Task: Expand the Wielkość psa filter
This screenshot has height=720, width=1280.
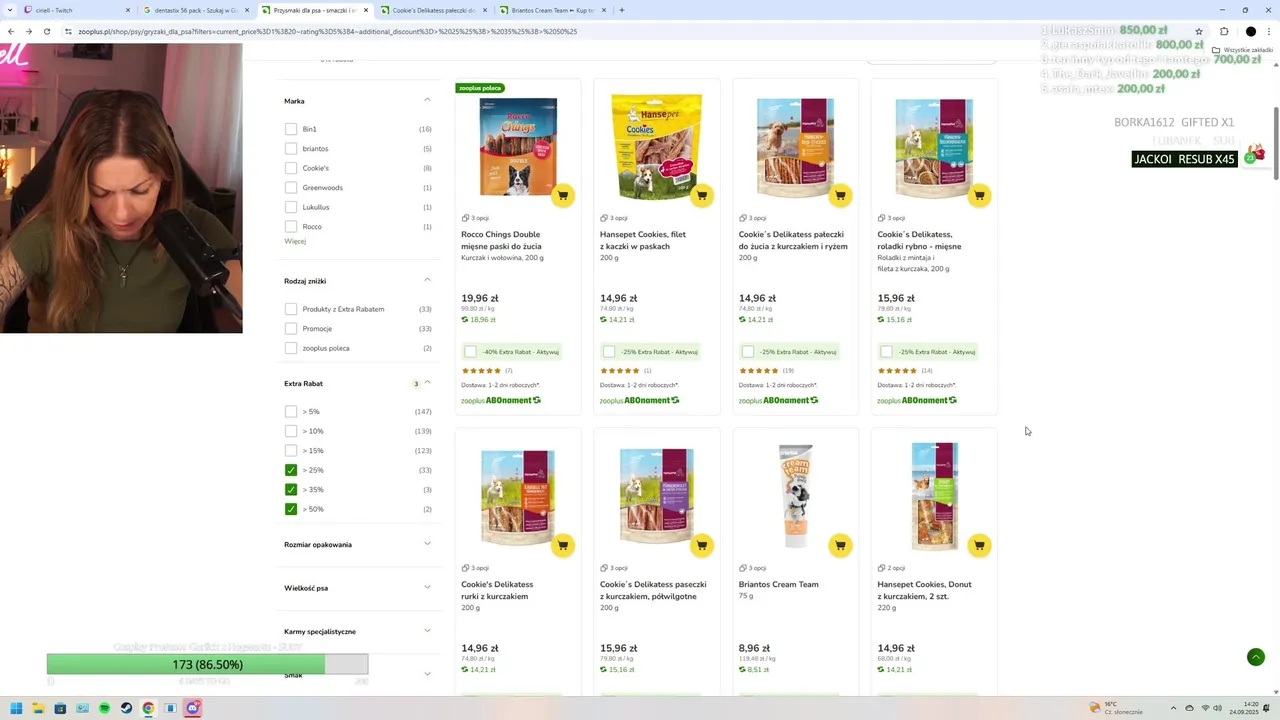Action: point(427,587)
